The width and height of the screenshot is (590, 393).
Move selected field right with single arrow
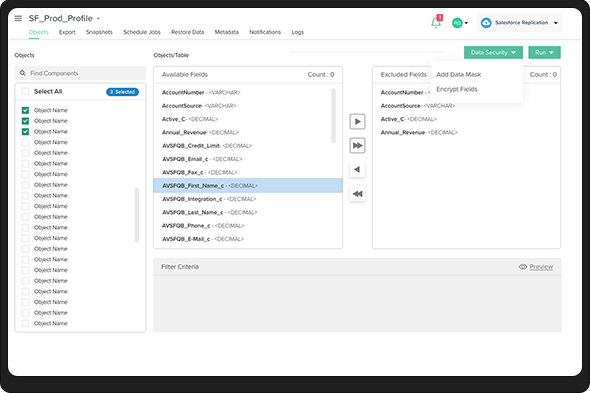point(357,122)
